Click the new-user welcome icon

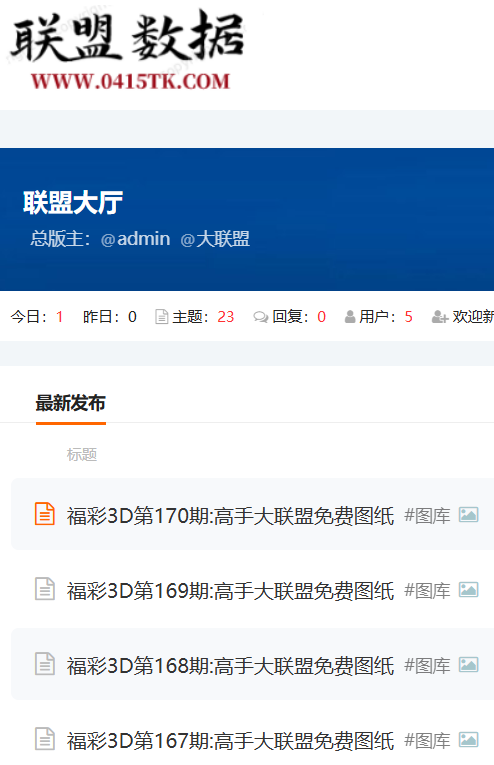[x=439, y=317]
